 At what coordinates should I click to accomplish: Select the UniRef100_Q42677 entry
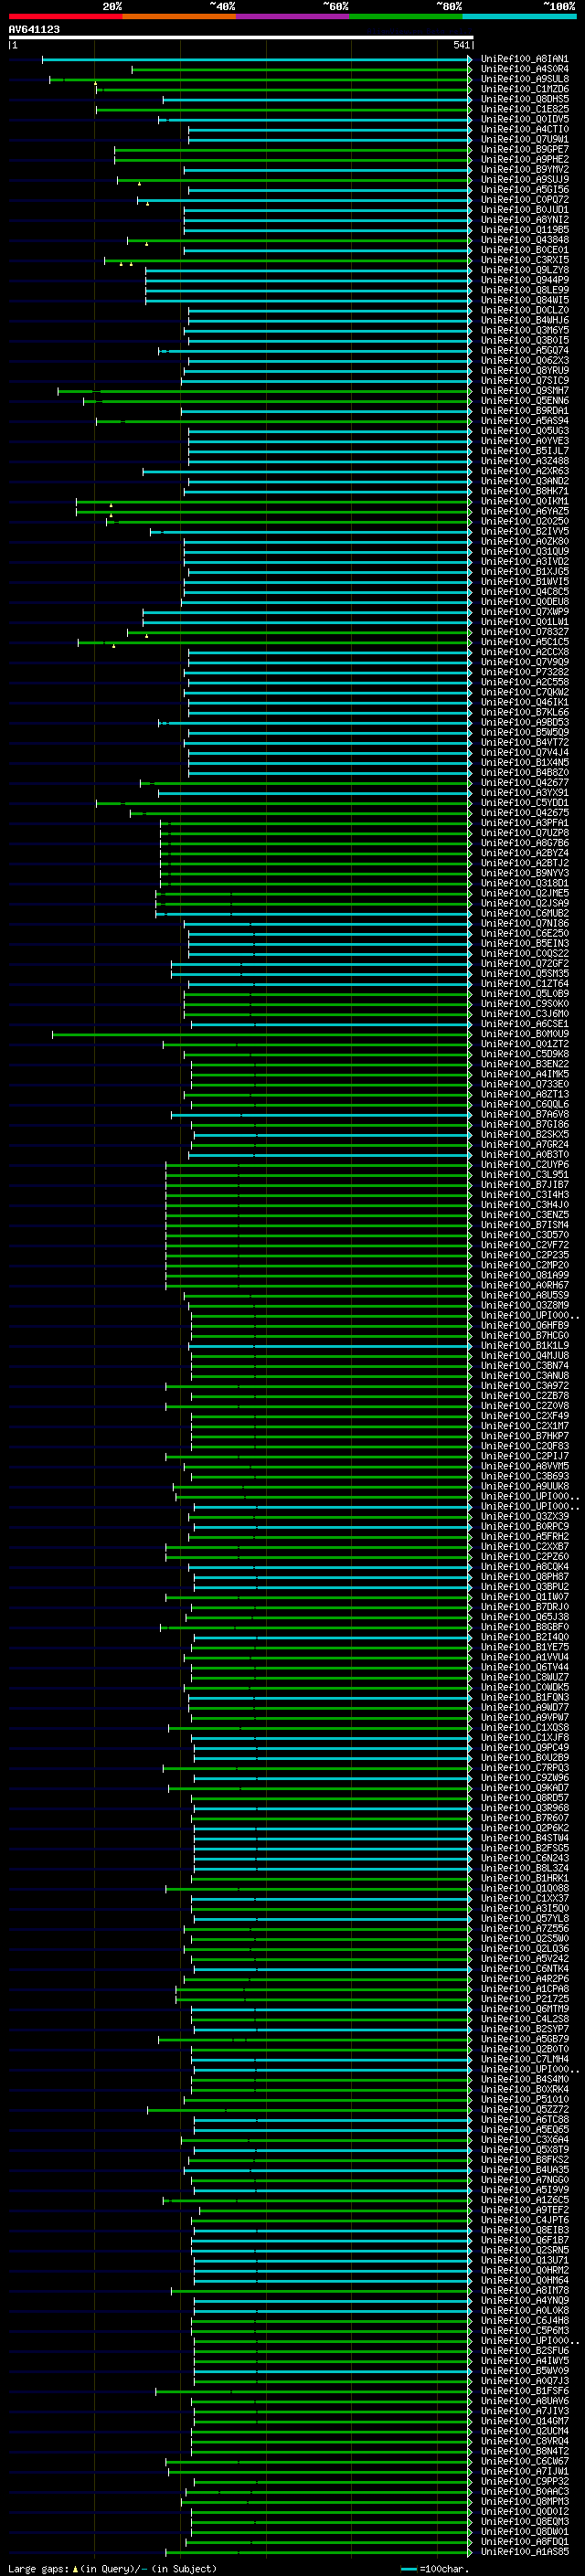point(525,782)
